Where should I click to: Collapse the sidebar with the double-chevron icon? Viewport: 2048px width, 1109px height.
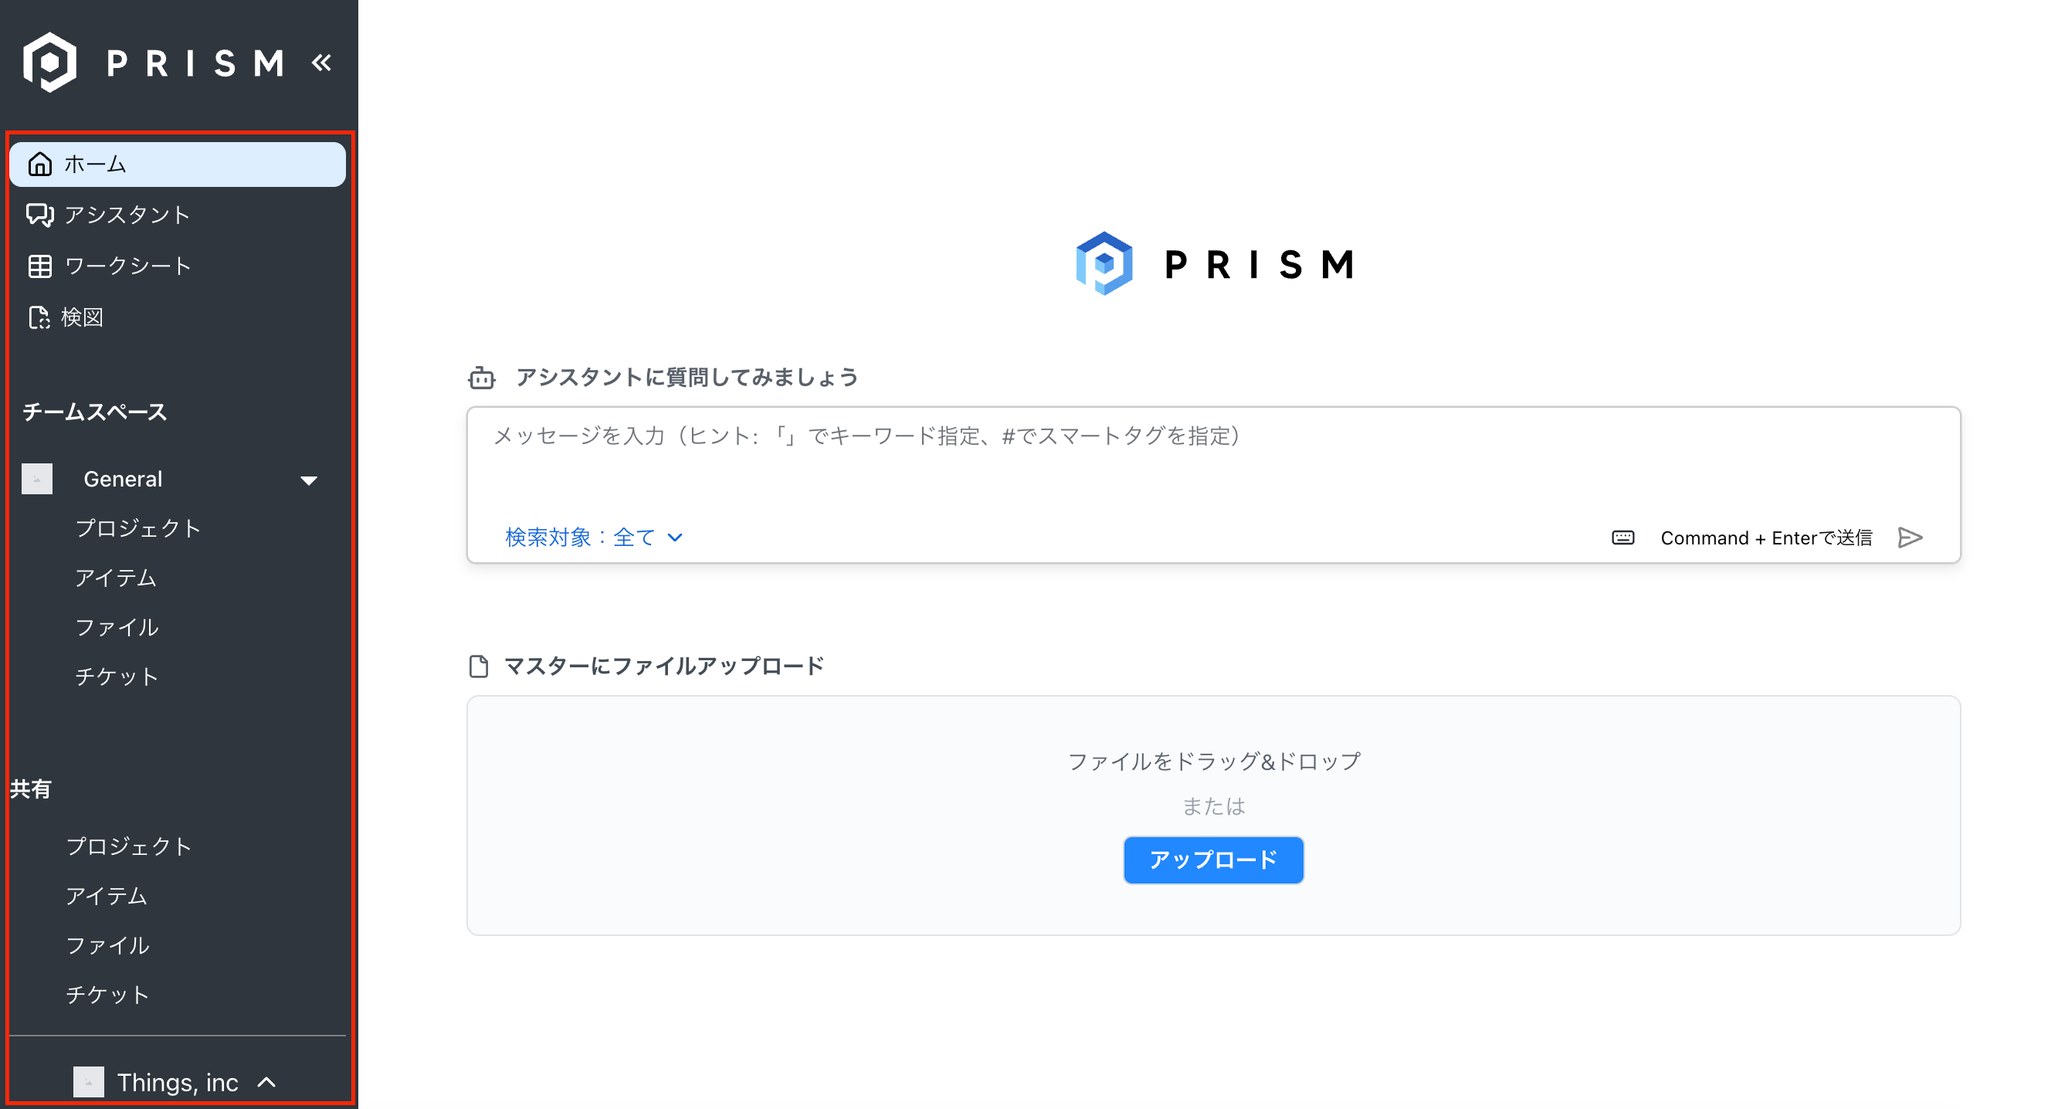pos(321,63)
